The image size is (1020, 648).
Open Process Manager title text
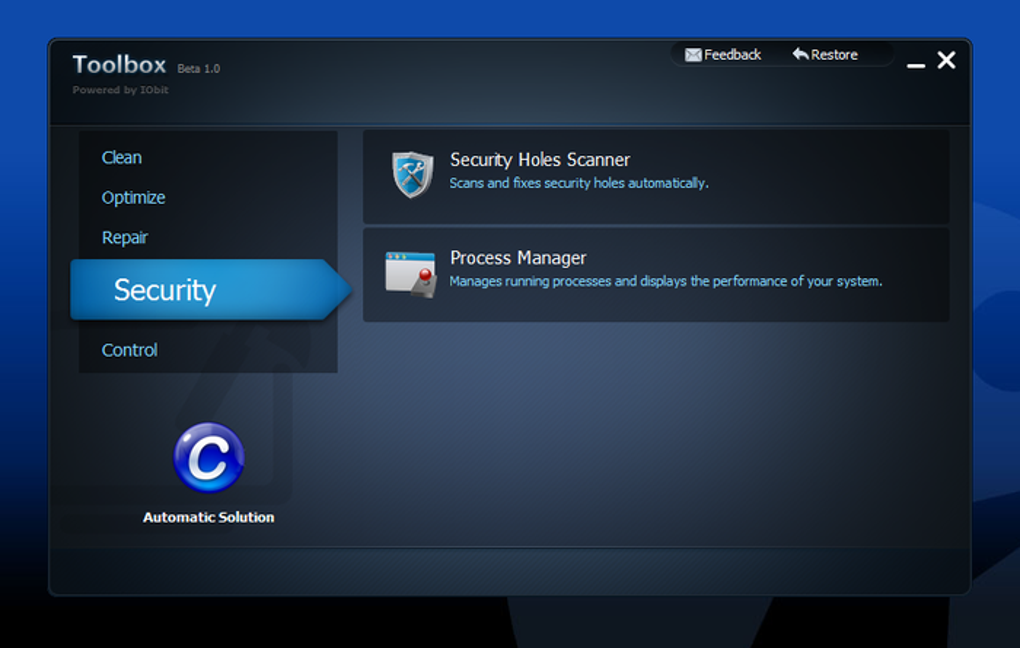(x=518, y=258)
